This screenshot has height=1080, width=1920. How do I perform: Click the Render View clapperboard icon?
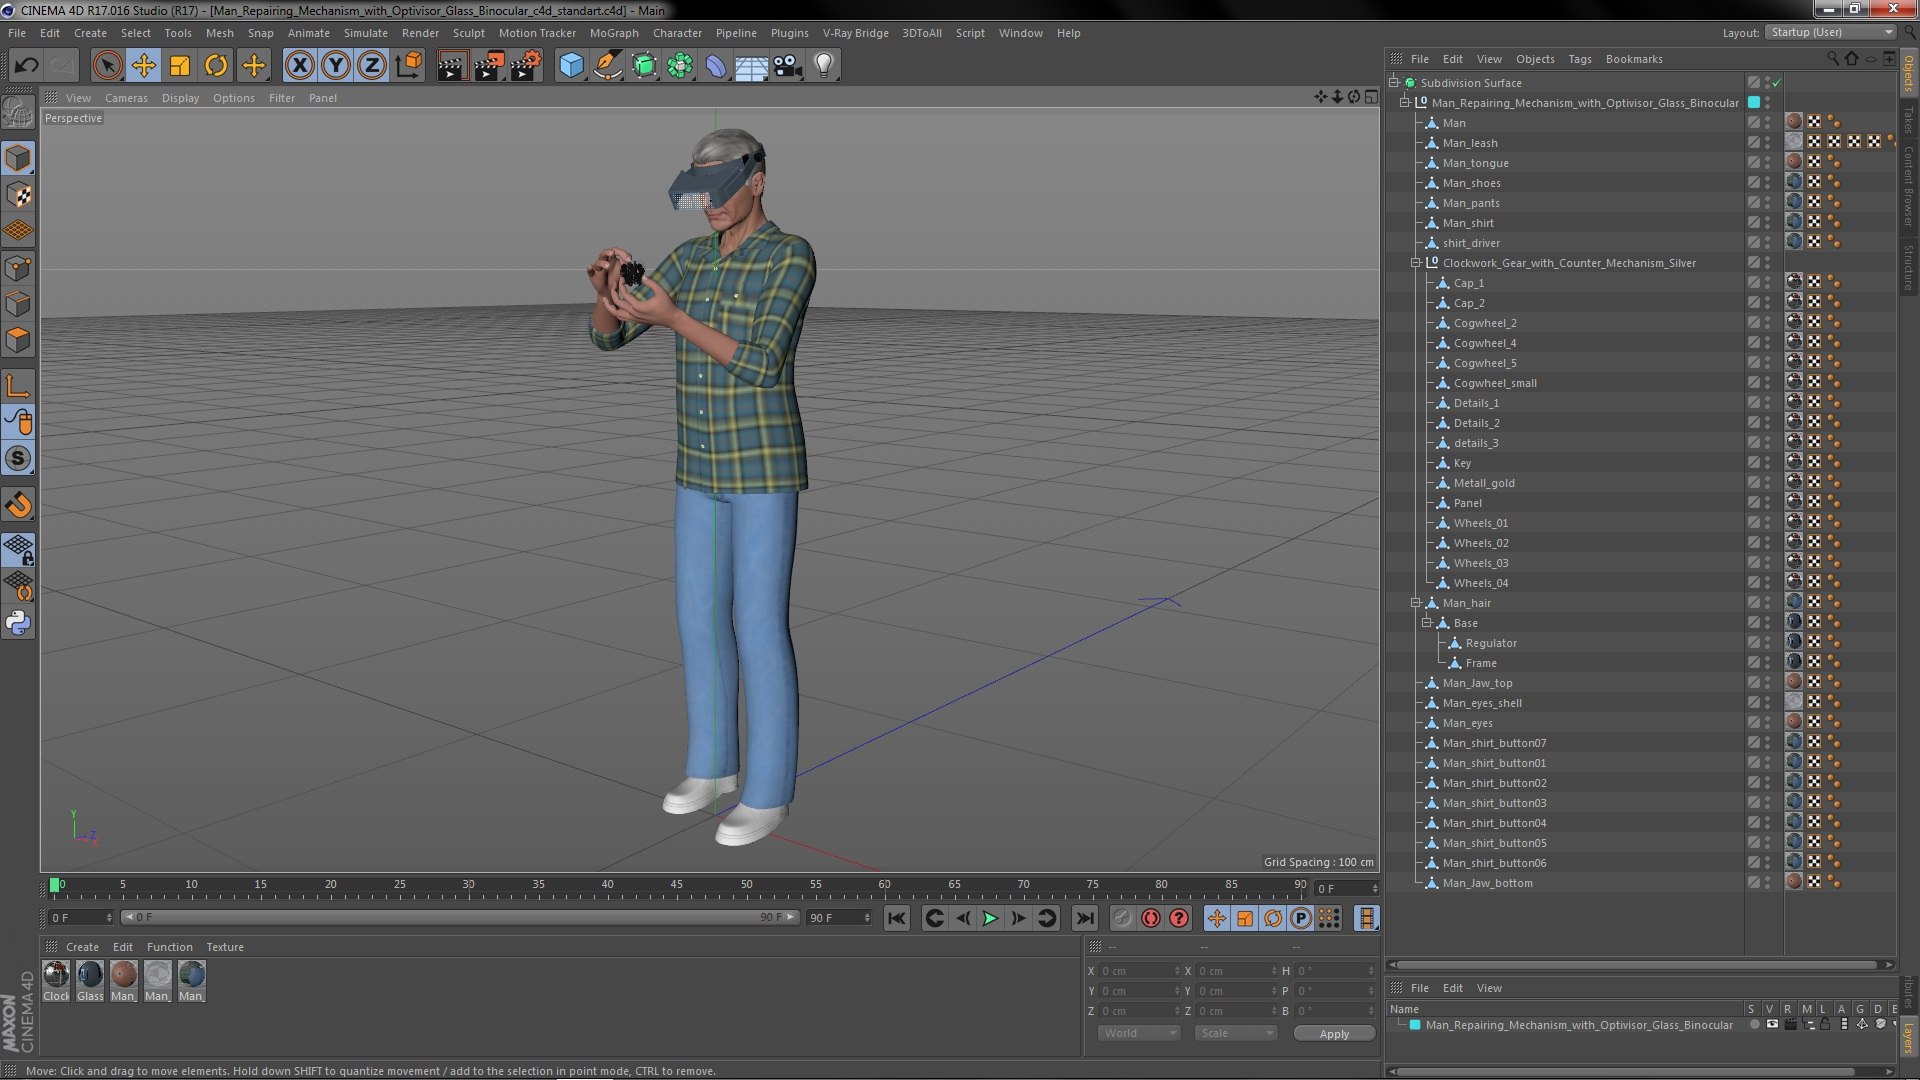tap(451, 66)
